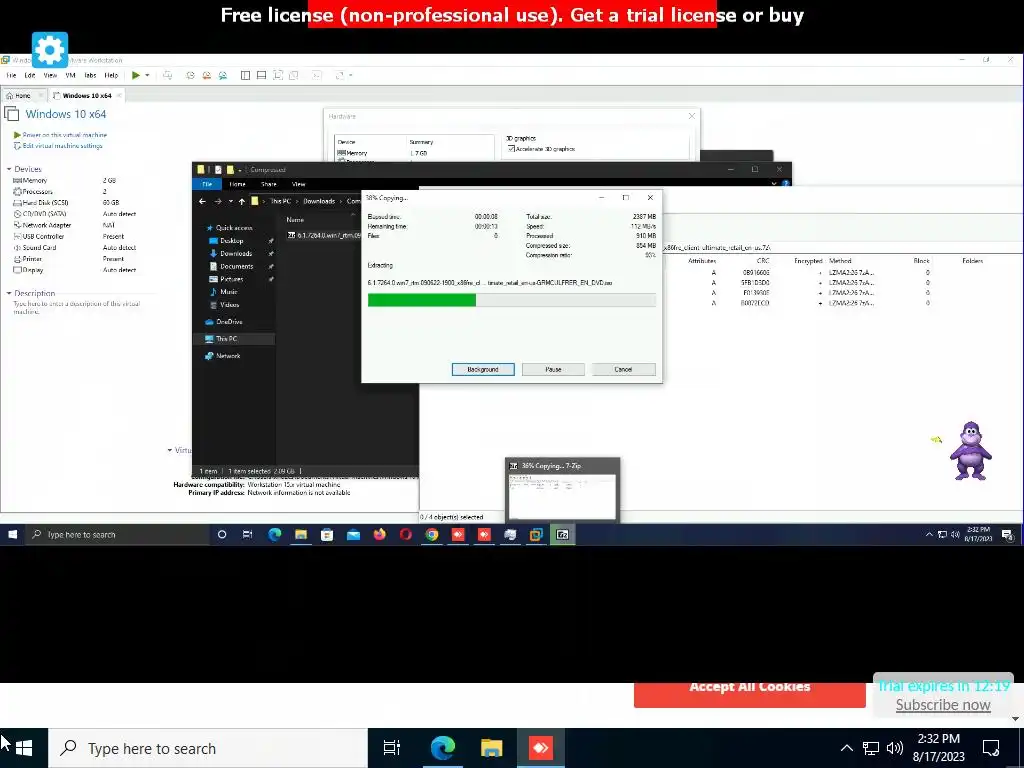Open the dropdown arrow beside VMware play button

[147, 76]
